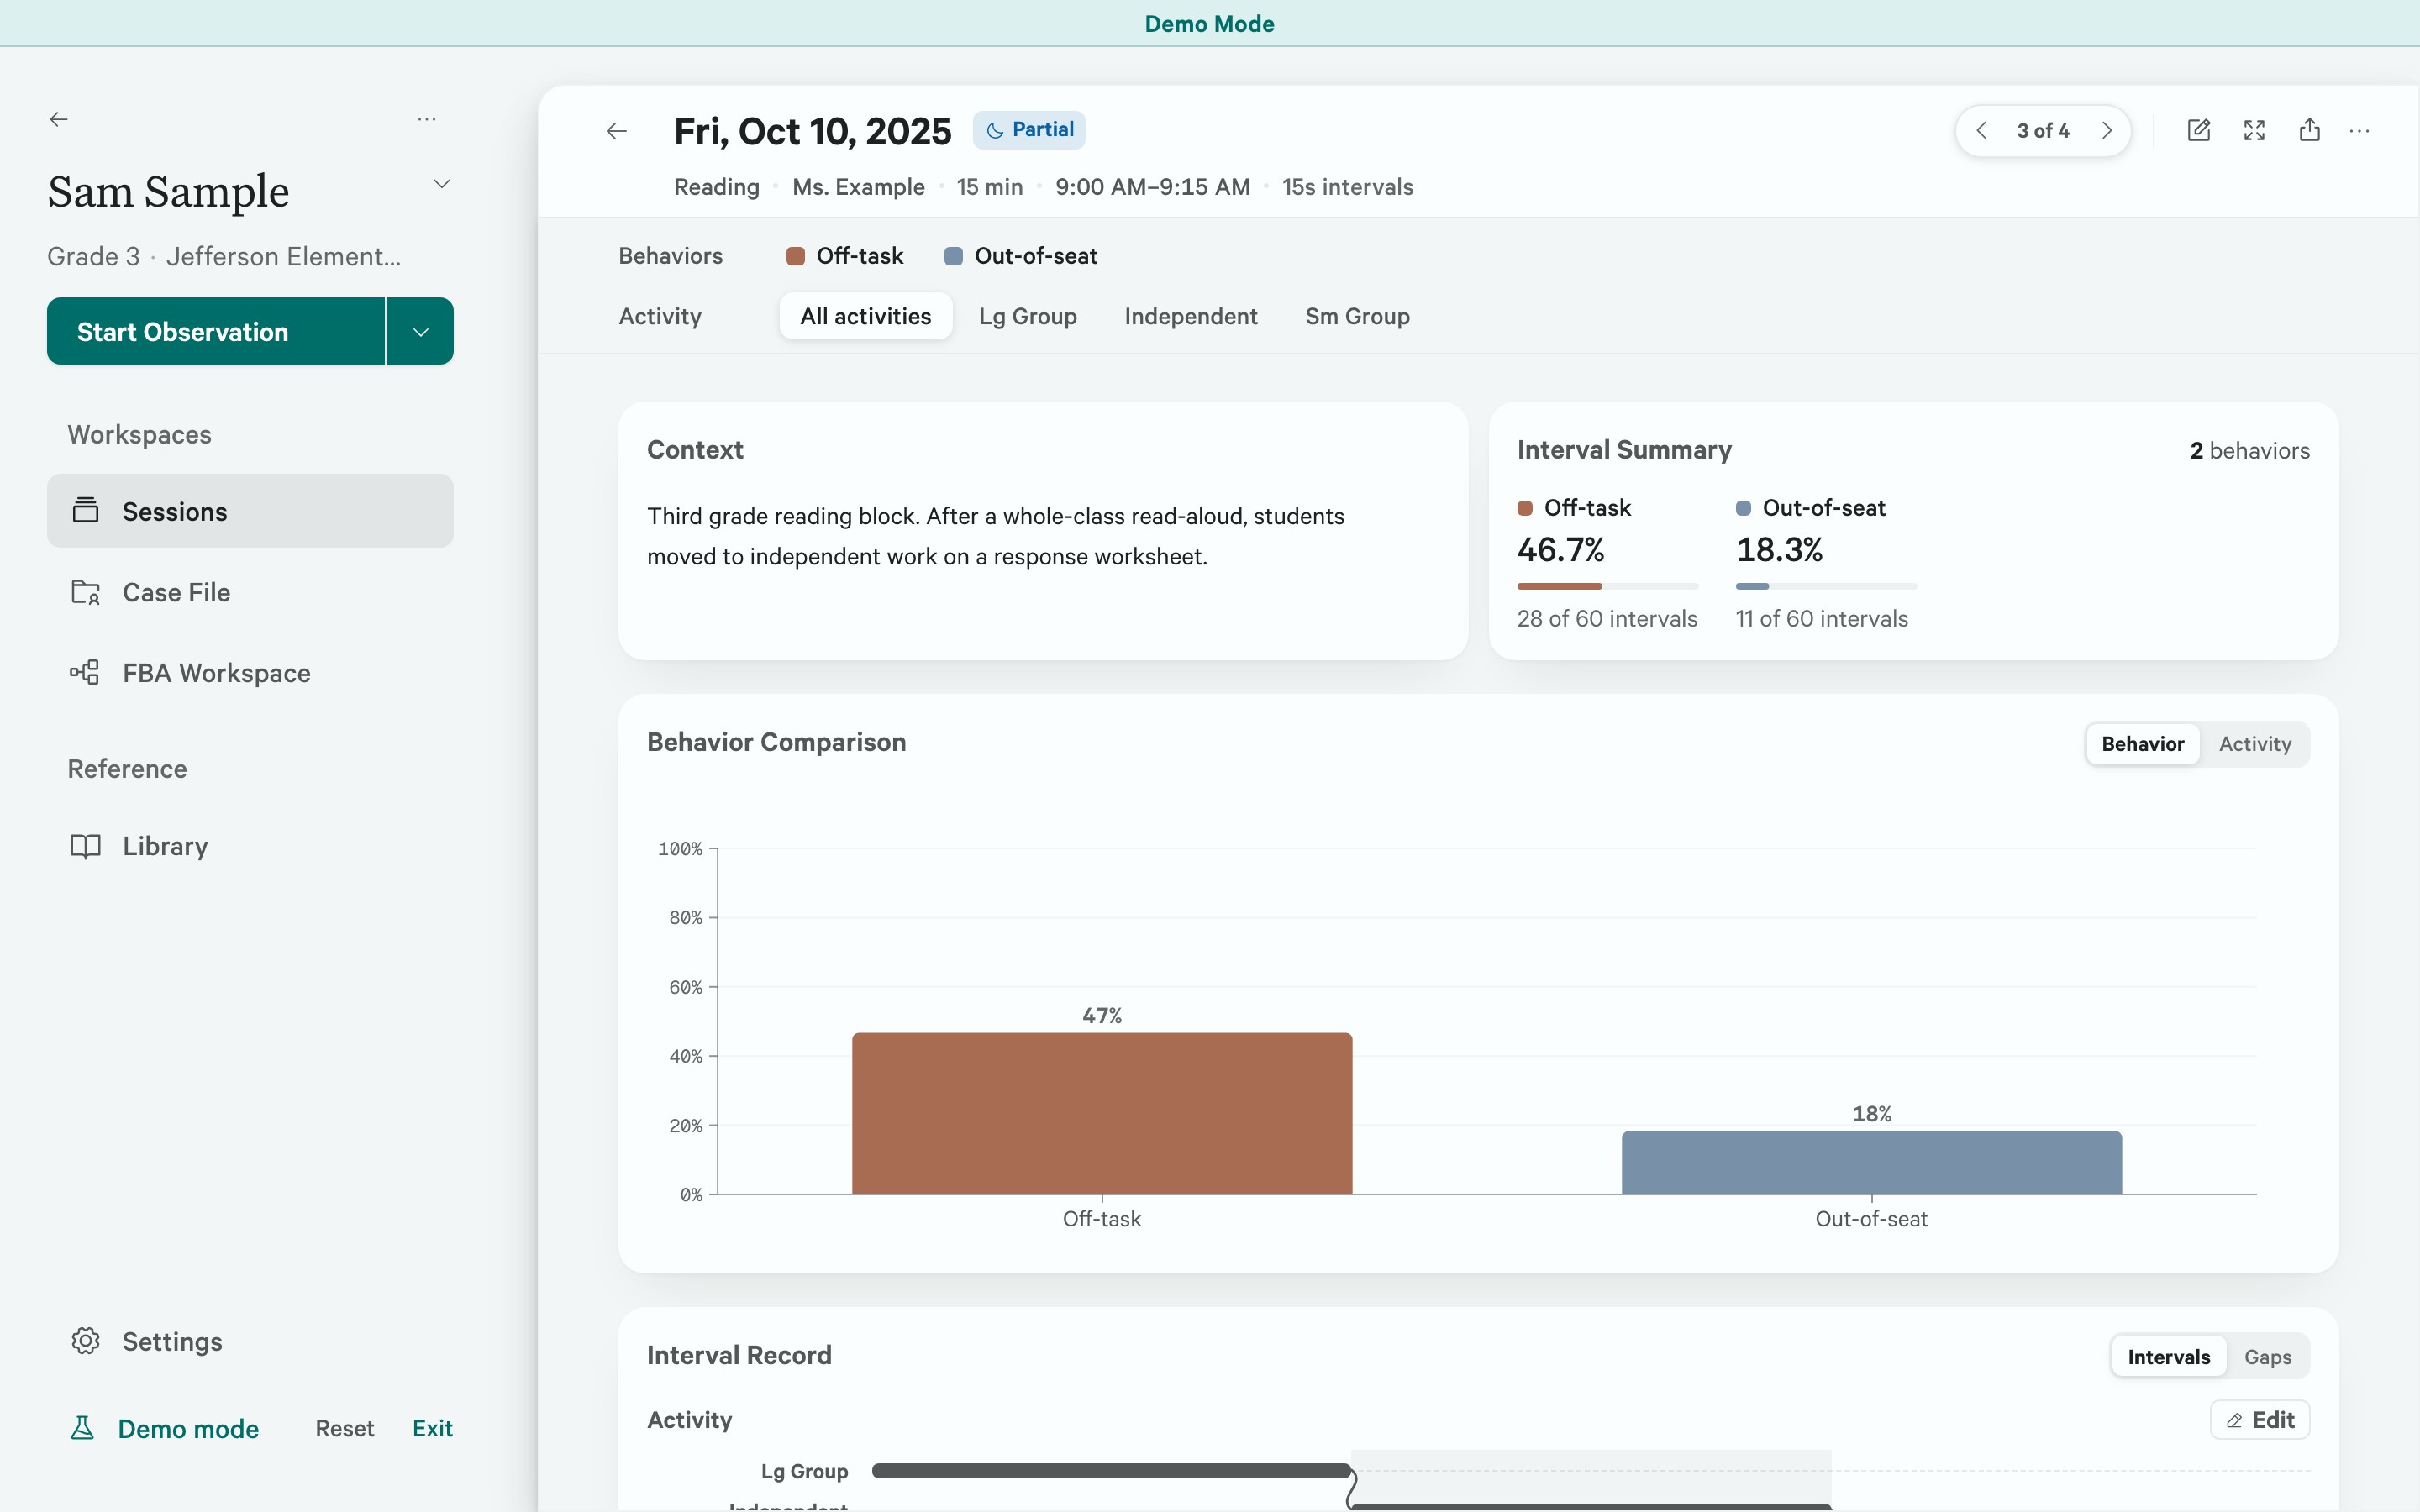Expand the Start Observation dropdown arrow
2420x1512 pixels.
[420, 331]
